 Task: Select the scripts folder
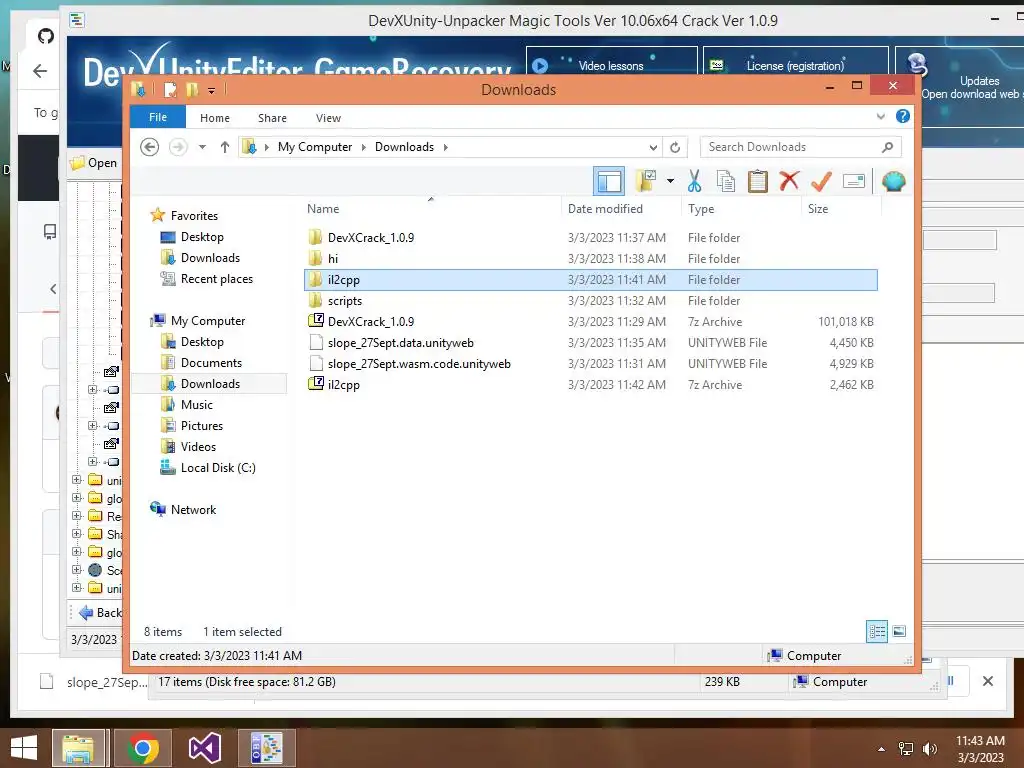tap(344, 300)
